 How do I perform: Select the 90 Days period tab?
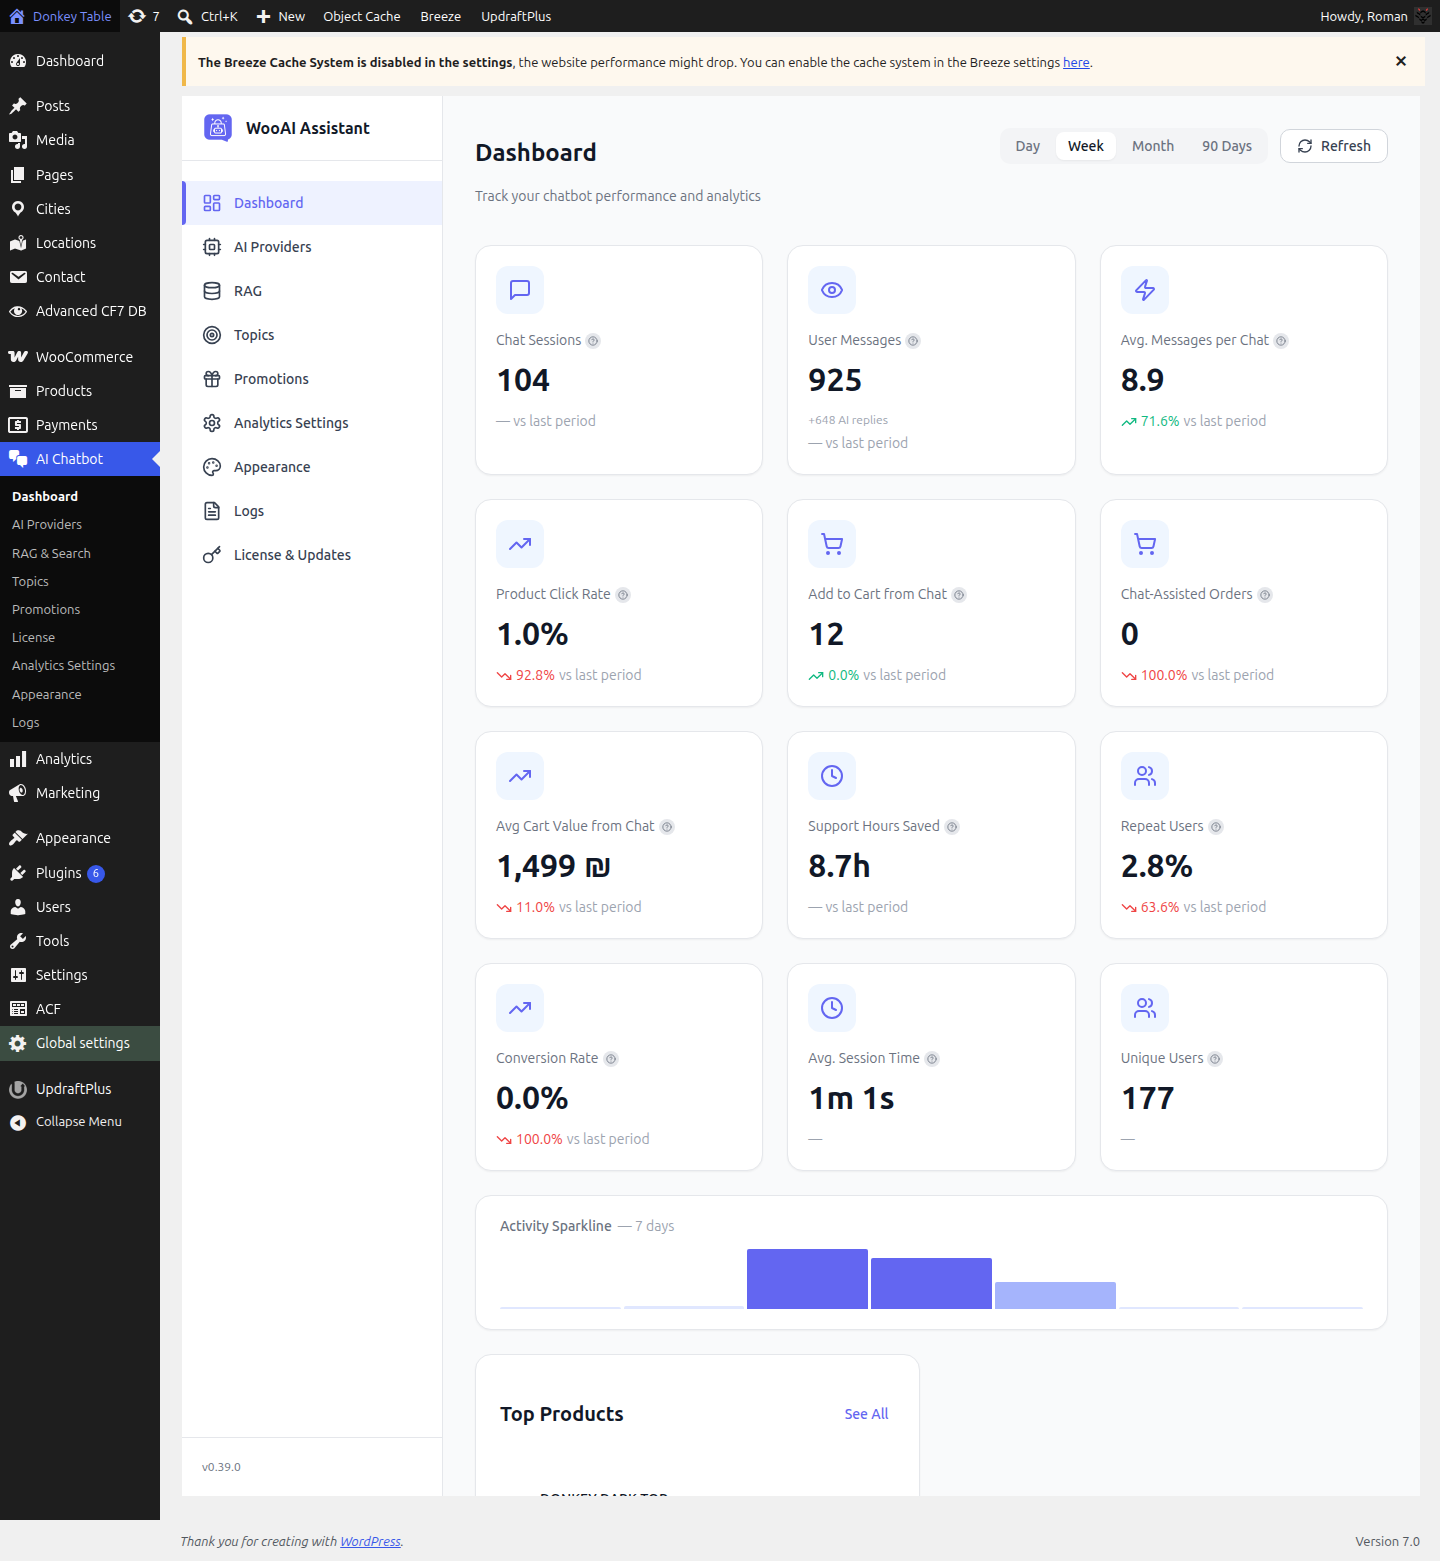[x=1227, y=146]
